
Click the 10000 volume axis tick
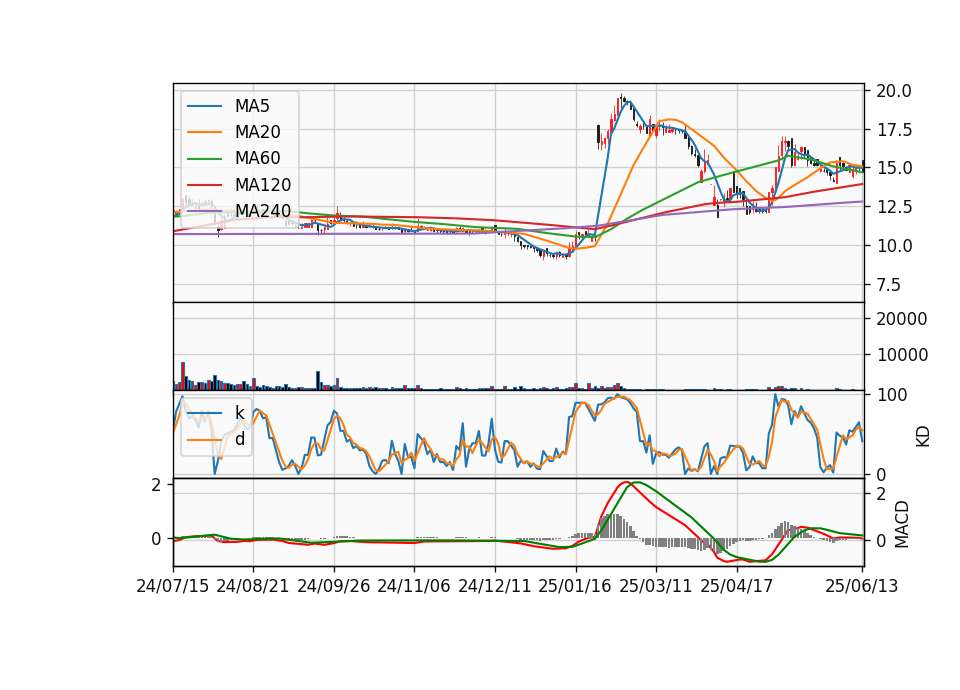pos(902,355)
